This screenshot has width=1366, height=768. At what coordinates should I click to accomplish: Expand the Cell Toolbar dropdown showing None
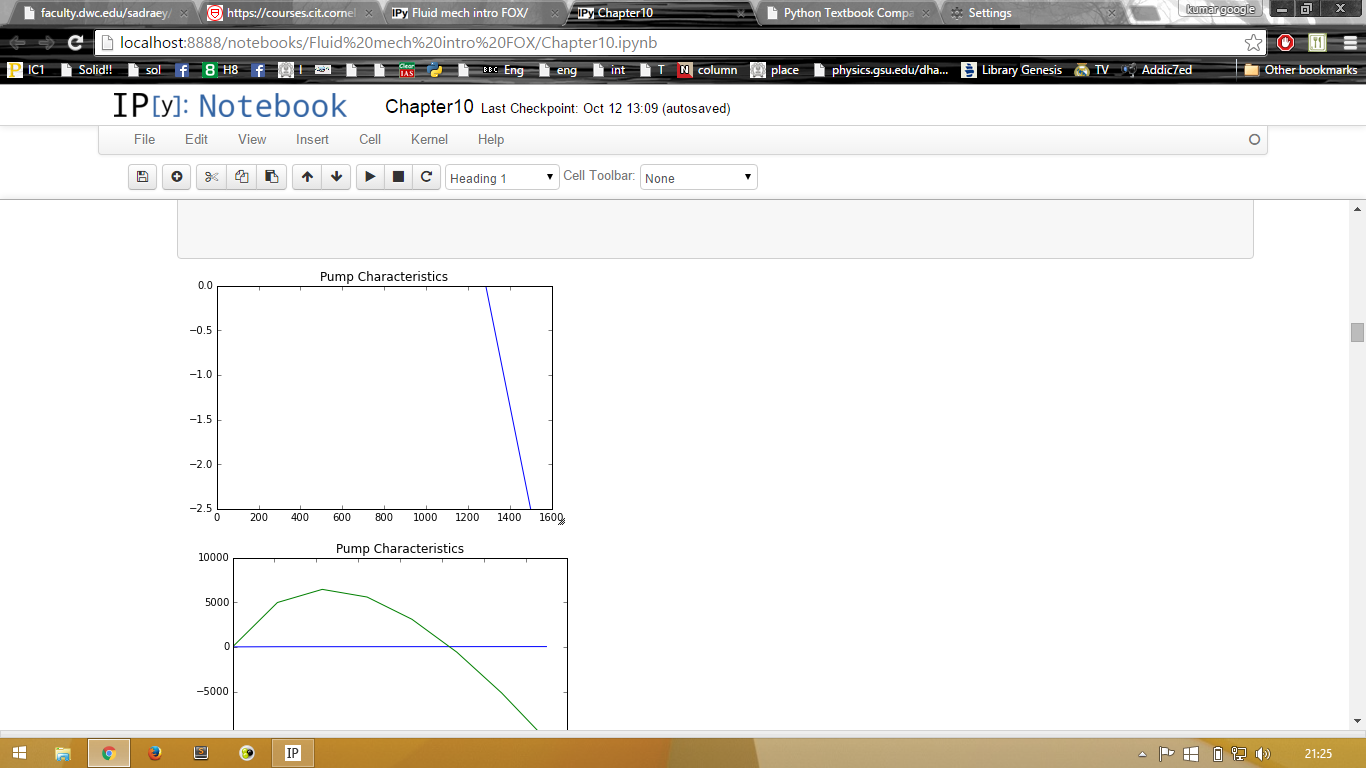pyautogui.click(x=698, y=178)
